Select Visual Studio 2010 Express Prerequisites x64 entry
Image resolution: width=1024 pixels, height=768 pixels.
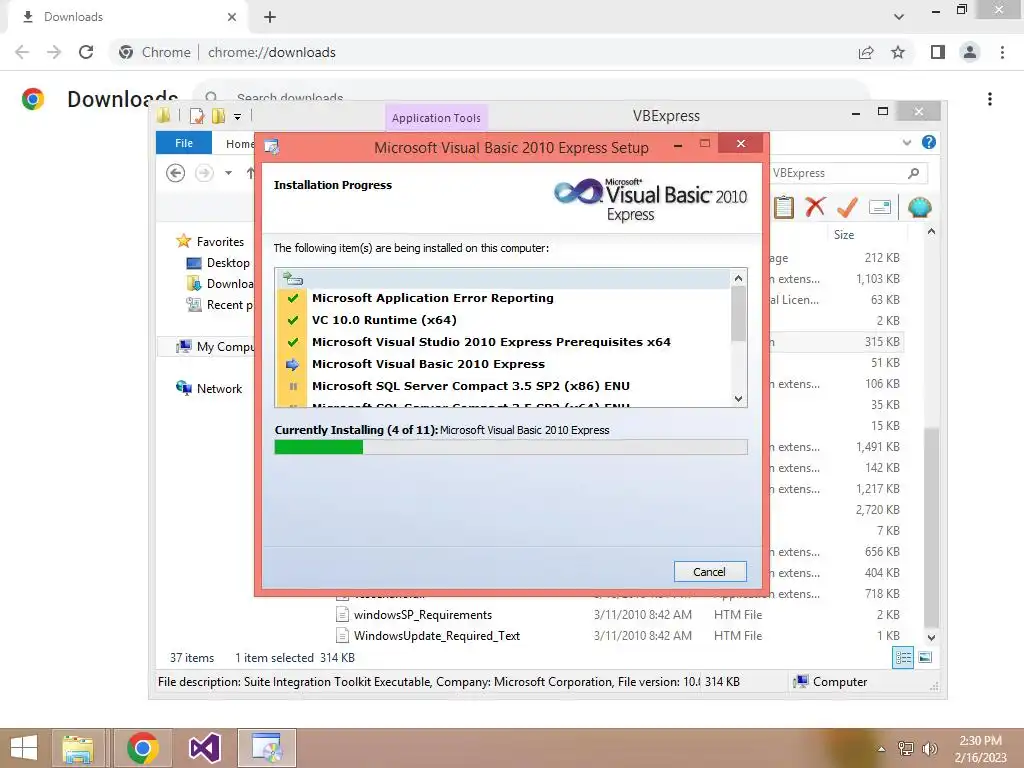[491, 342]
